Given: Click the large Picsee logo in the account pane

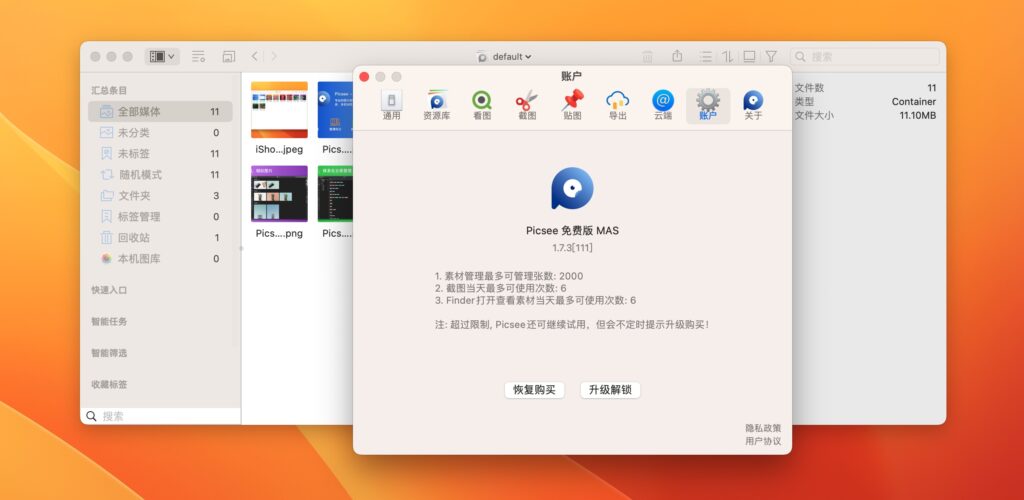Looking at the screenshot, I should coord(572,189).
